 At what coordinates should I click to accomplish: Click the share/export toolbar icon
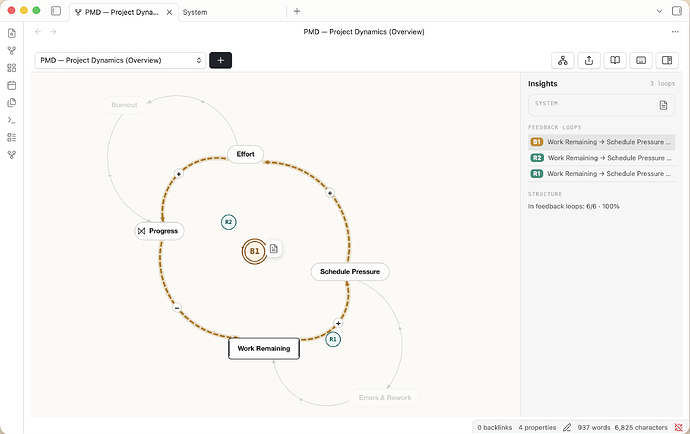click(x=589, y=60)
